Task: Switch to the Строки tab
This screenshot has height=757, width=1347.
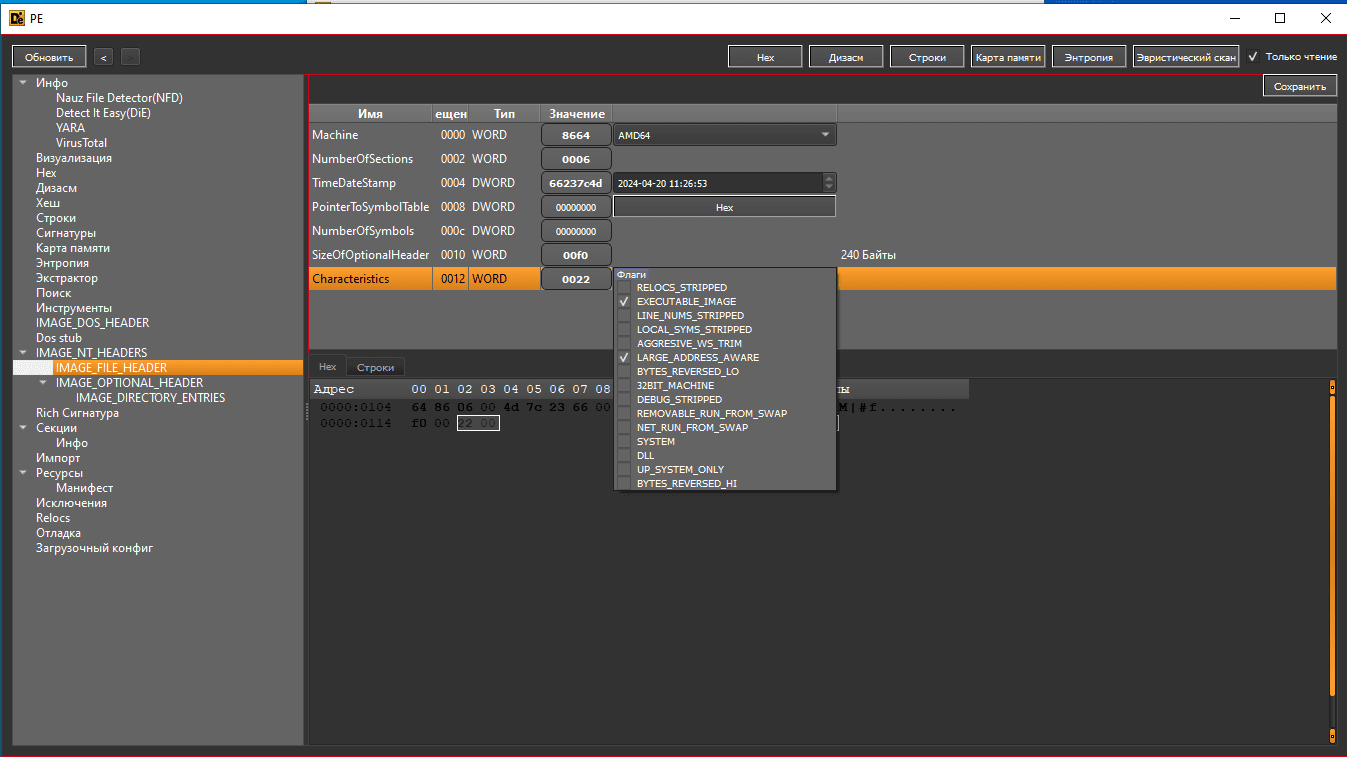Action: [375, 367]
